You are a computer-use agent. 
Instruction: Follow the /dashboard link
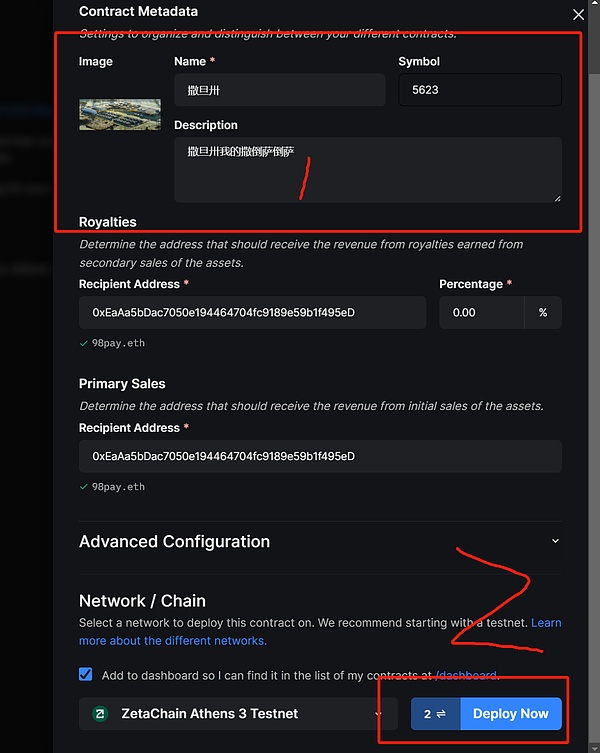[x=466, y=675]
